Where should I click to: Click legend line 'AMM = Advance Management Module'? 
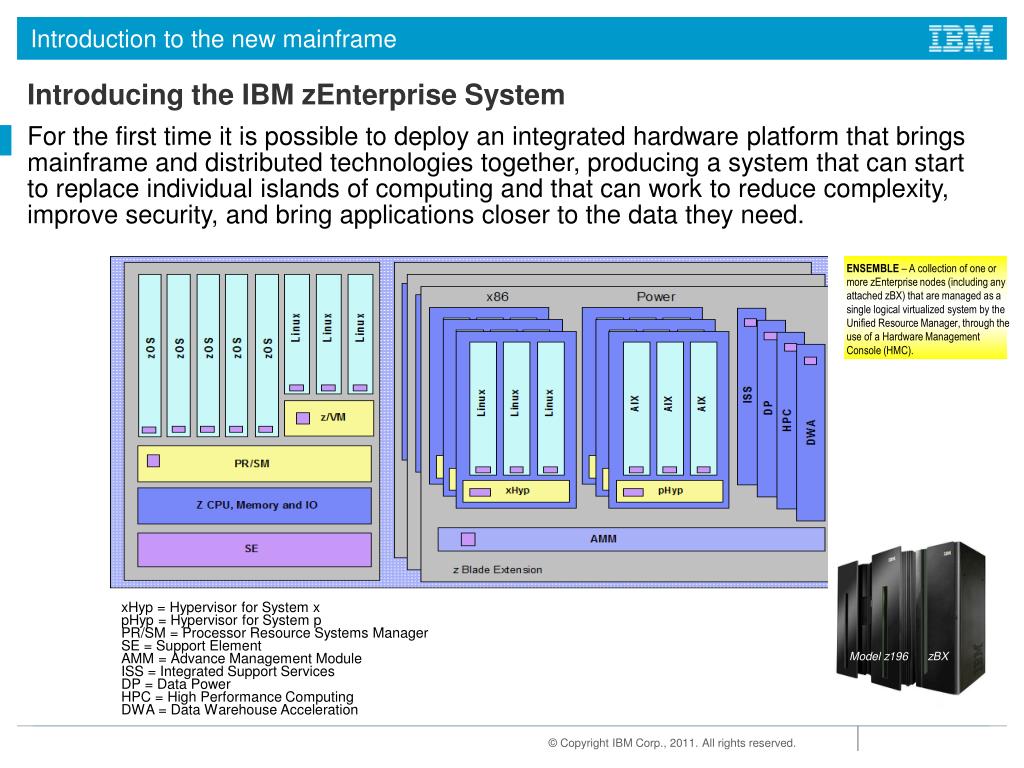(x=242, y=658)
